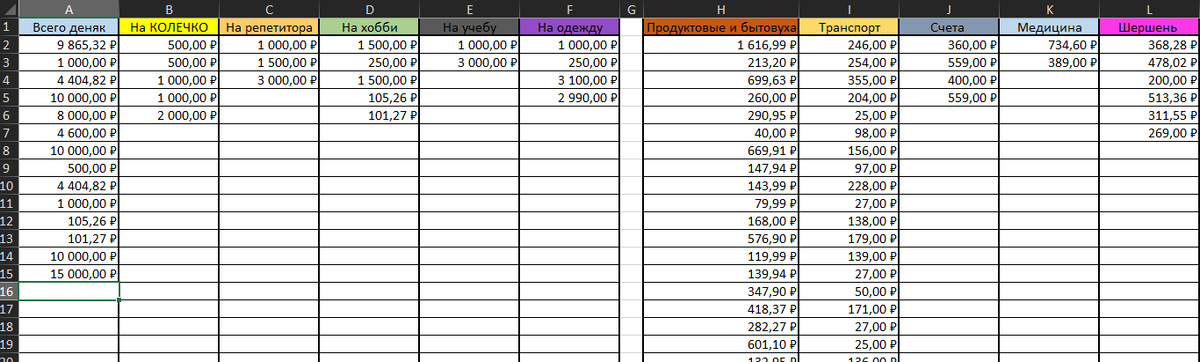The width and height of the screenshot is (1200, 362).
Task: Click the green 'На хобби' header cell
Action: point(369,28)
